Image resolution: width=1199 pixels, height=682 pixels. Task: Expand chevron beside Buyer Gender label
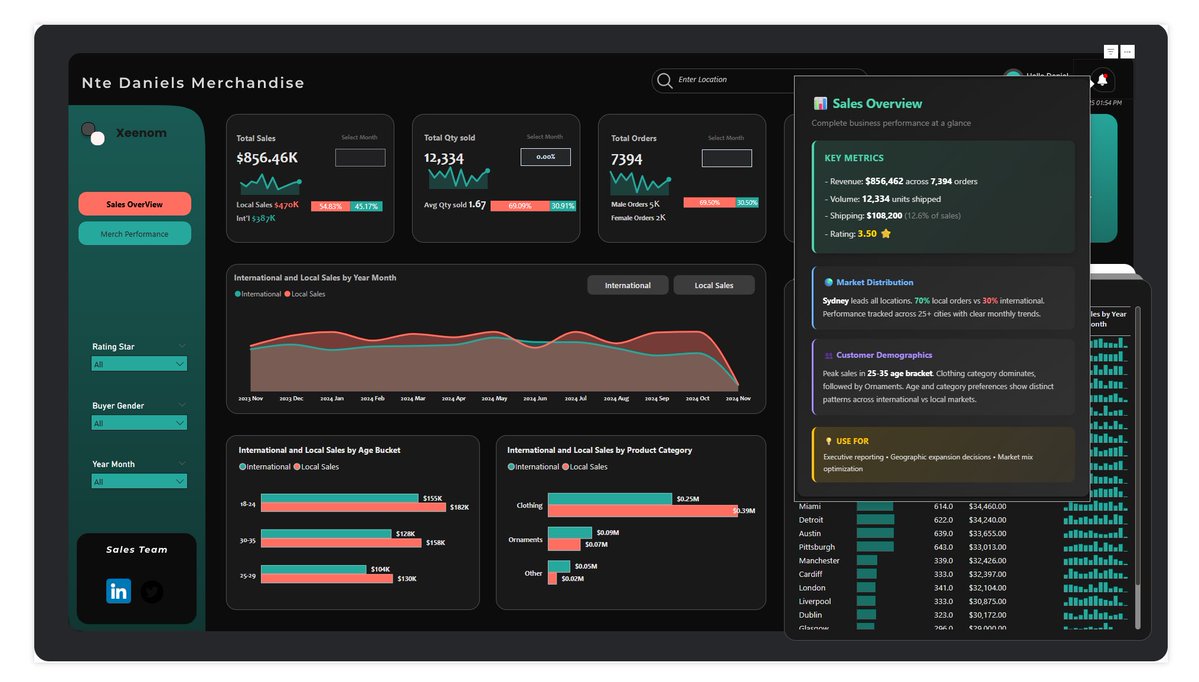pyautogui.click(x=181, y=405)
